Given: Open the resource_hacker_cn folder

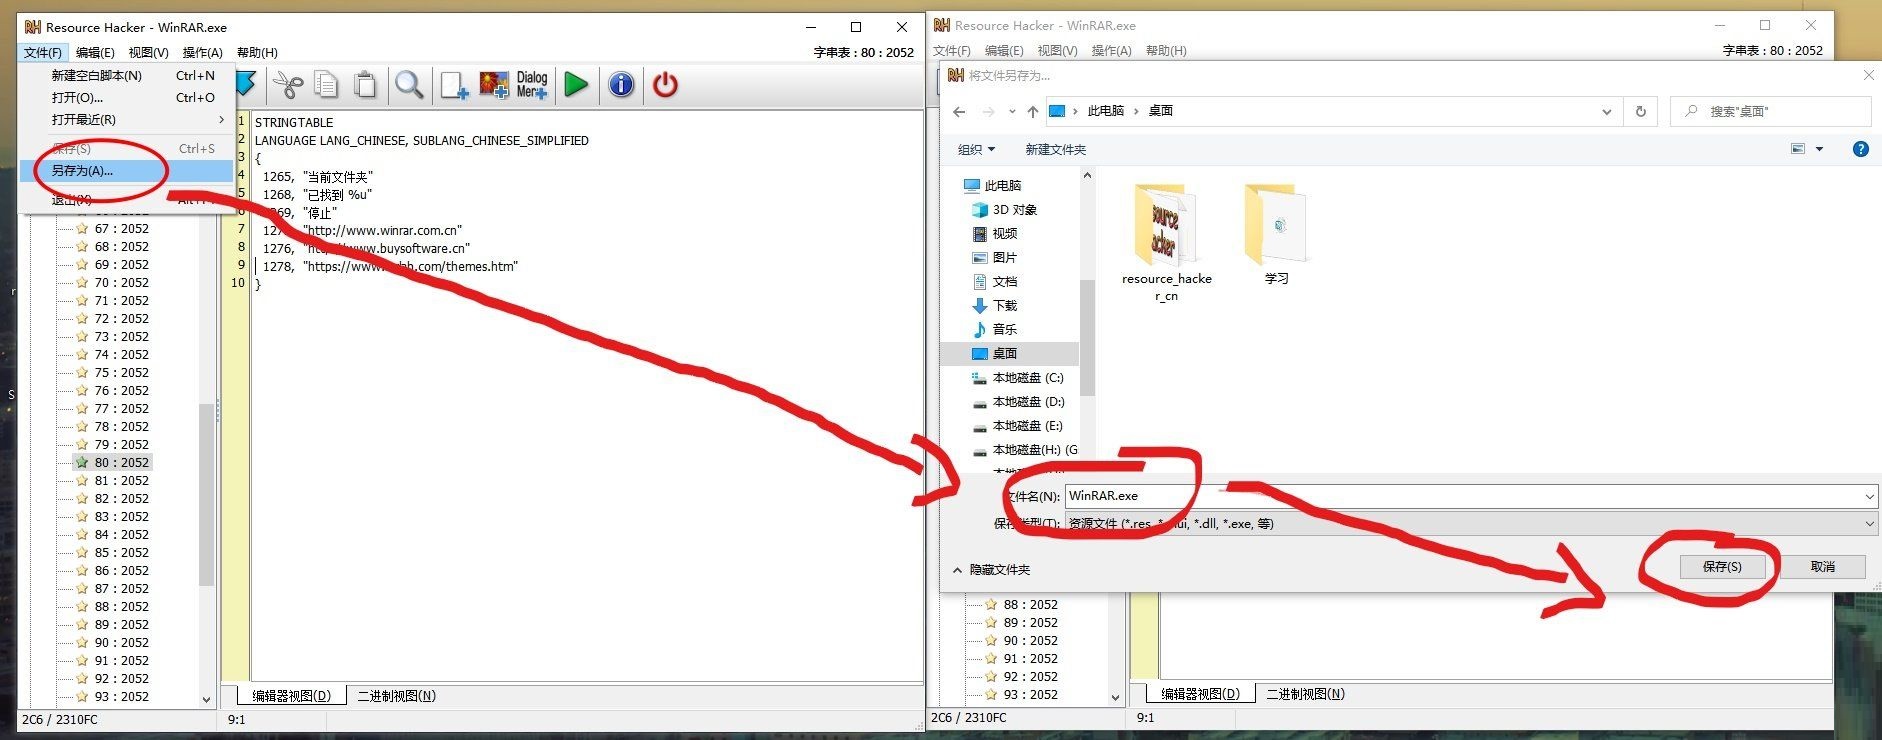Looking at the screenshot, I should tap(1166, 243).
